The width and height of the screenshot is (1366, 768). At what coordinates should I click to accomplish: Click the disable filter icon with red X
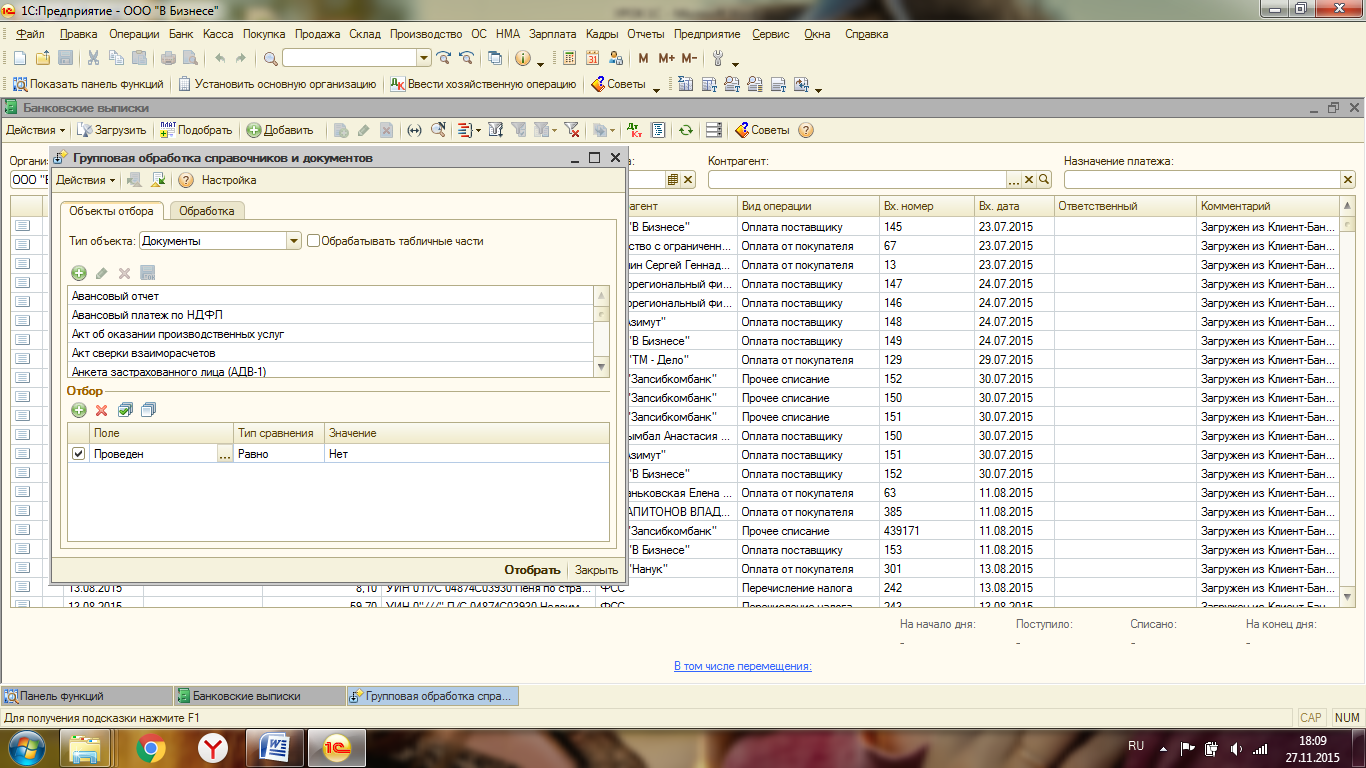click(571, 130)
